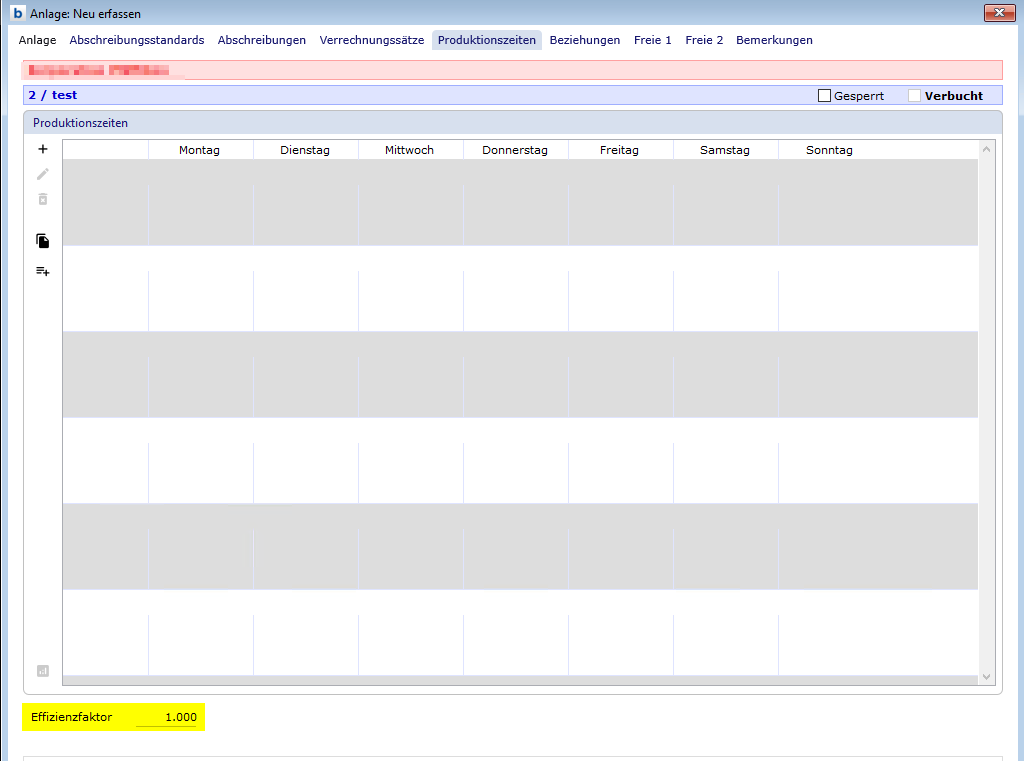The height and width of the screenshot is (761, 1024).
Task: Switch to the Abschreibungen tab
Action: pyautogui.click(x=262, y=40)
